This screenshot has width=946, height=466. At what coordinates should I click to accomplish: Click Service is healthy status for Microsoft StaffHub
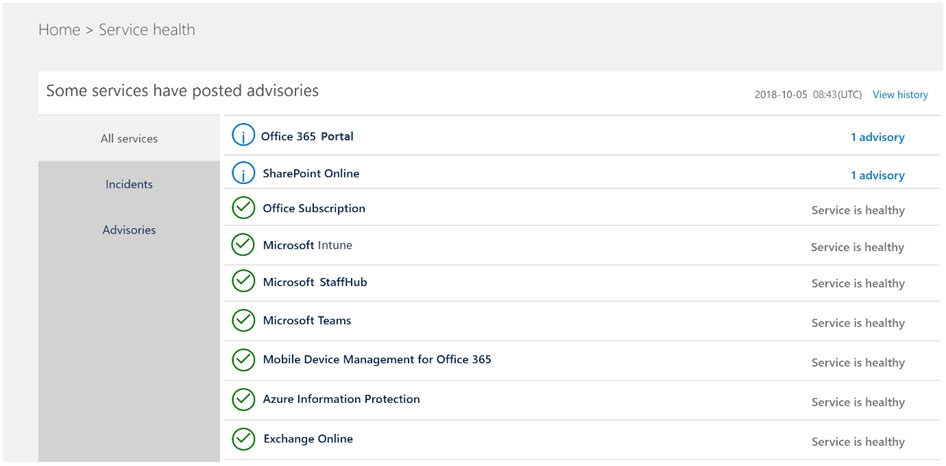(x=858, y=284)
